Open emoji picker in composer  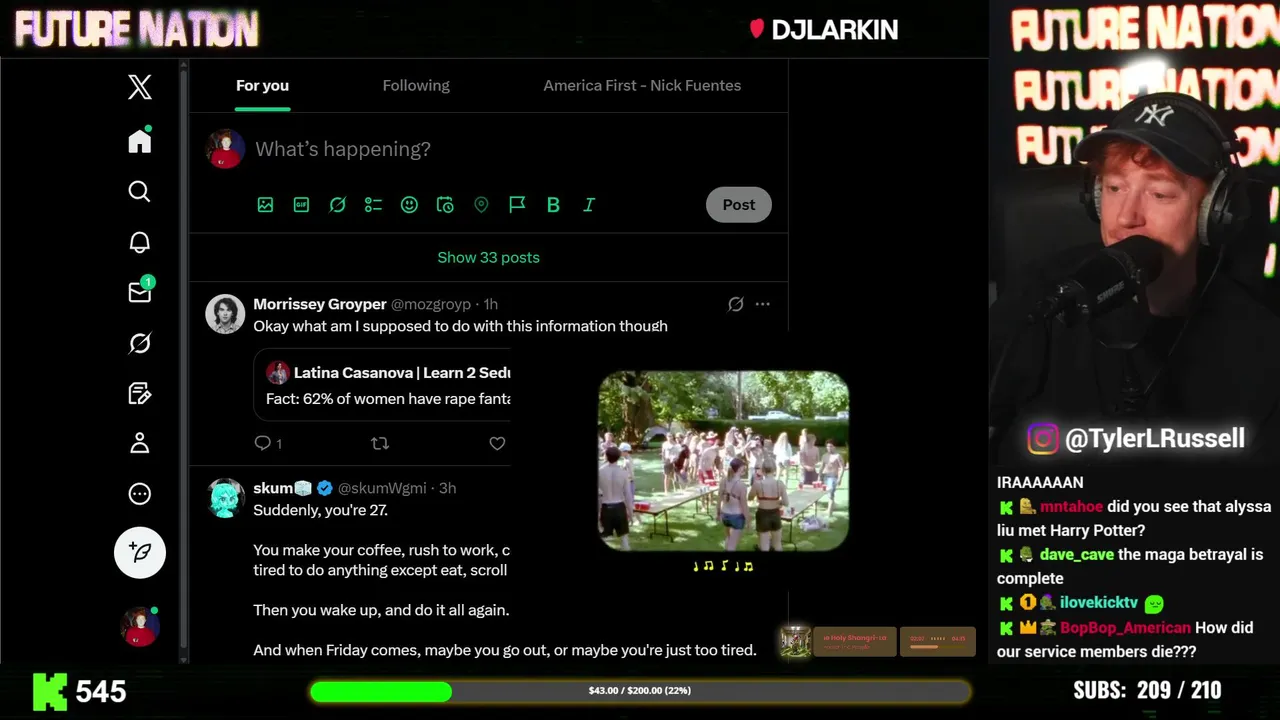click(x=409, y=204)
